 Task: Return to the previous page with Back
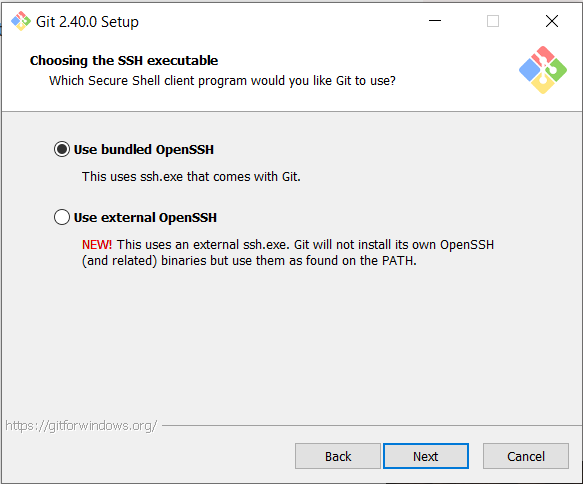pos(338,456)
